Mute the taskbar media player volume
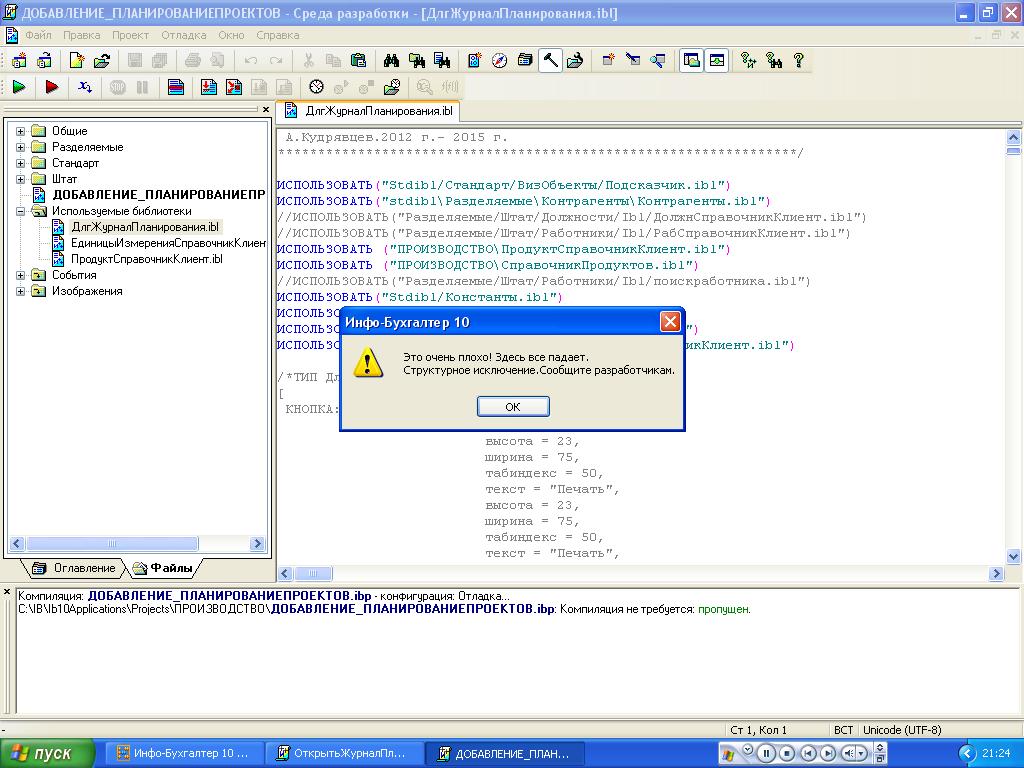 (x=850, y=754)
